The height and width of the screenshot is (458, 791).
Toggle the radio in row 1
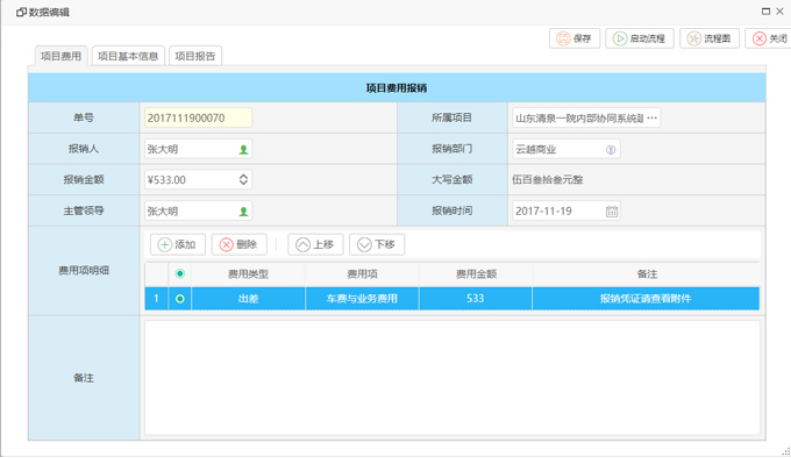180,299
